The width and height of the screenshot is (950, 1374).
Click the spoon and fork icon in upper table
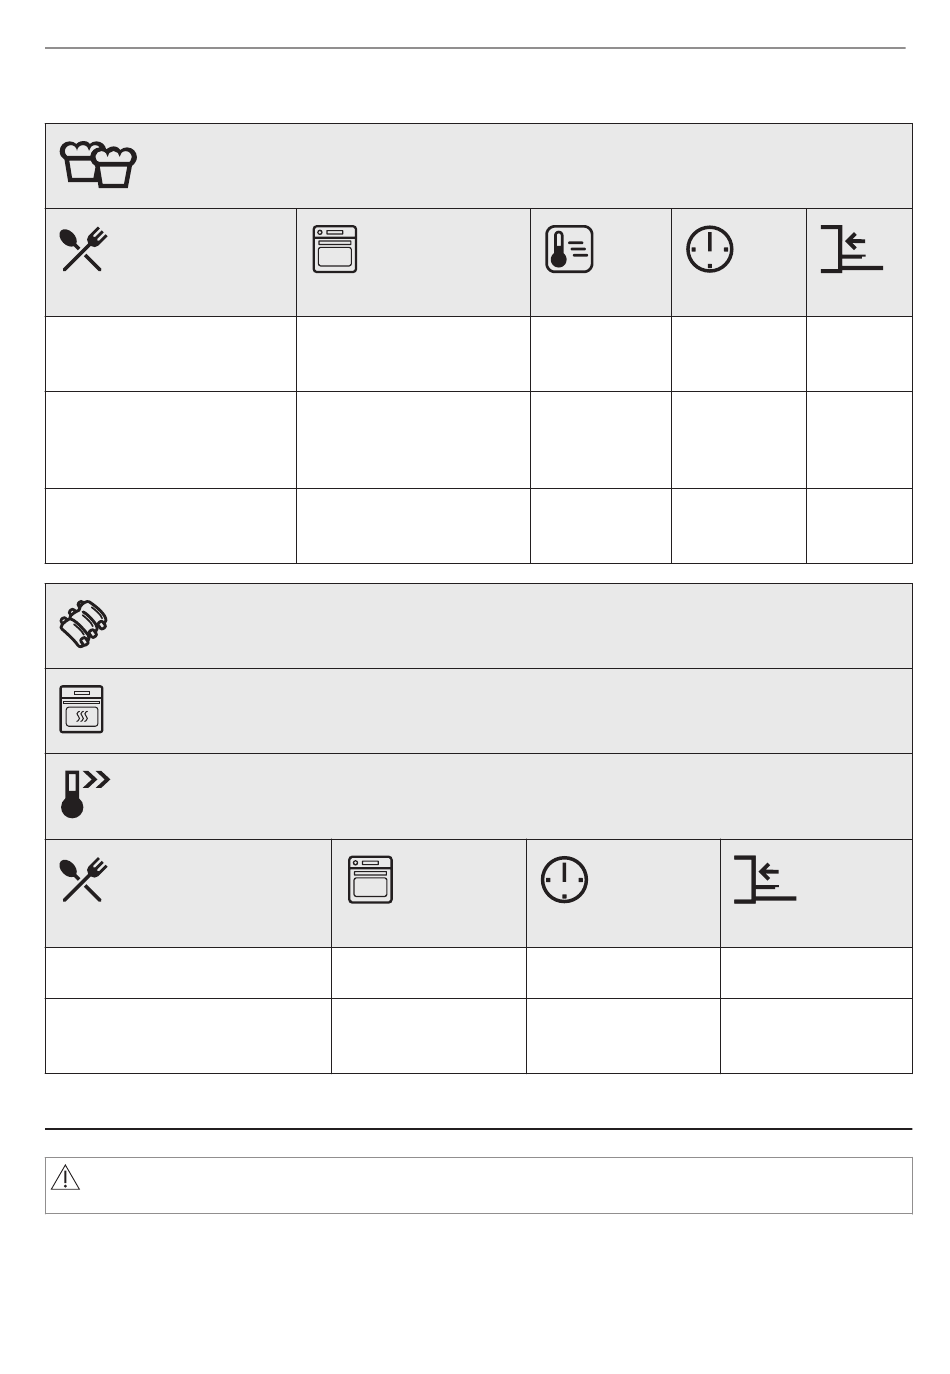click(x=85, y=249)
